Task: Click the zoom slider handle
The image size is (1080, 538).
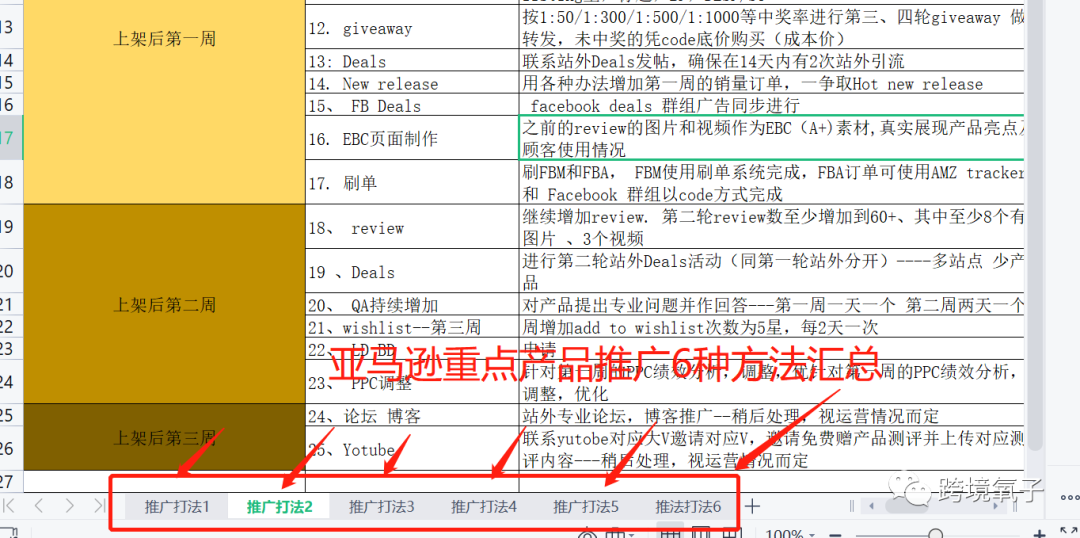Action: (935, 535)
